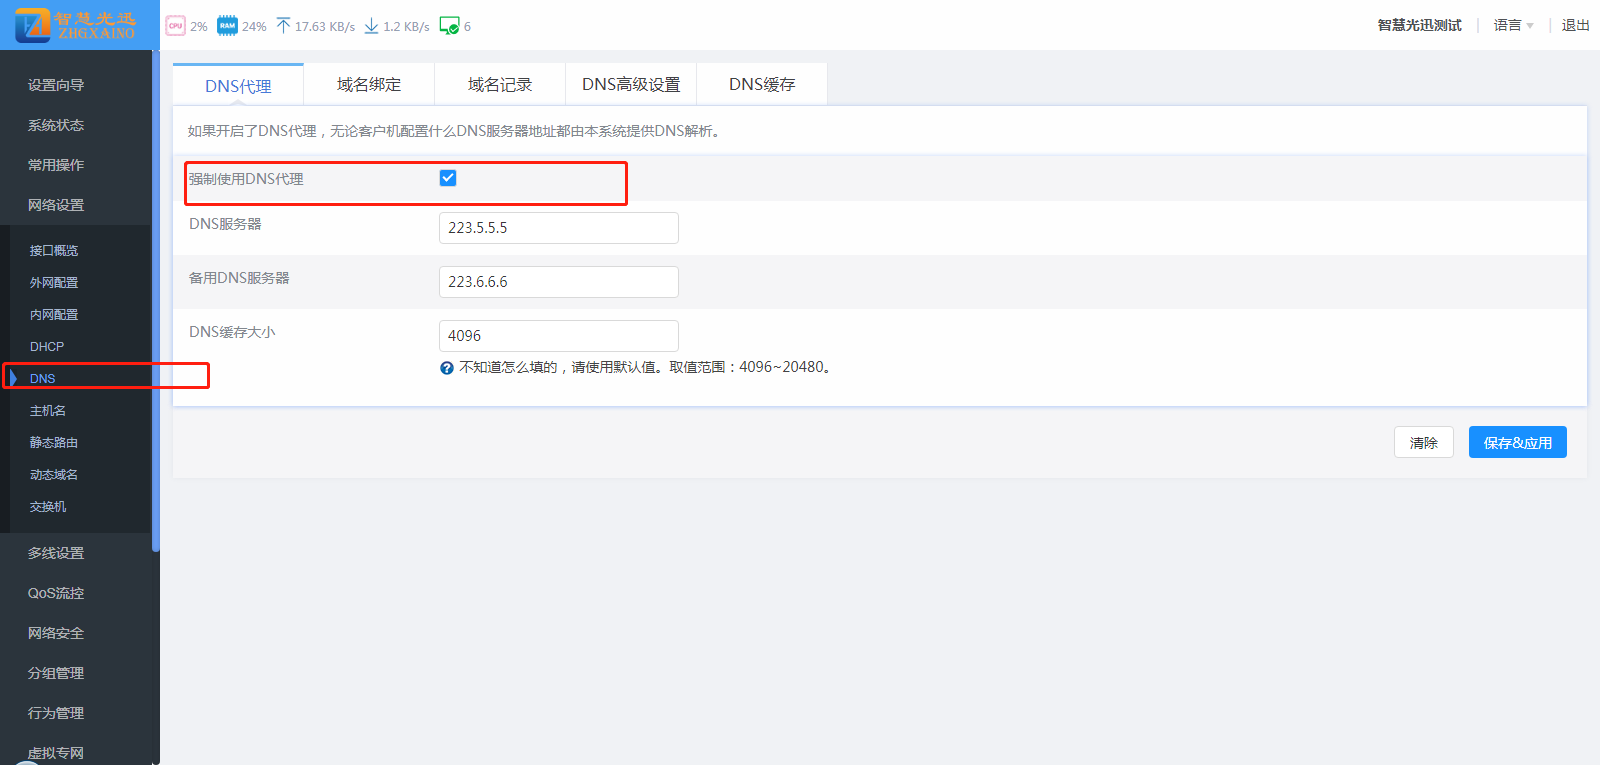Click the ZHGXAINO logo
Screen dimensions: 1600x765
coord(77,25)
